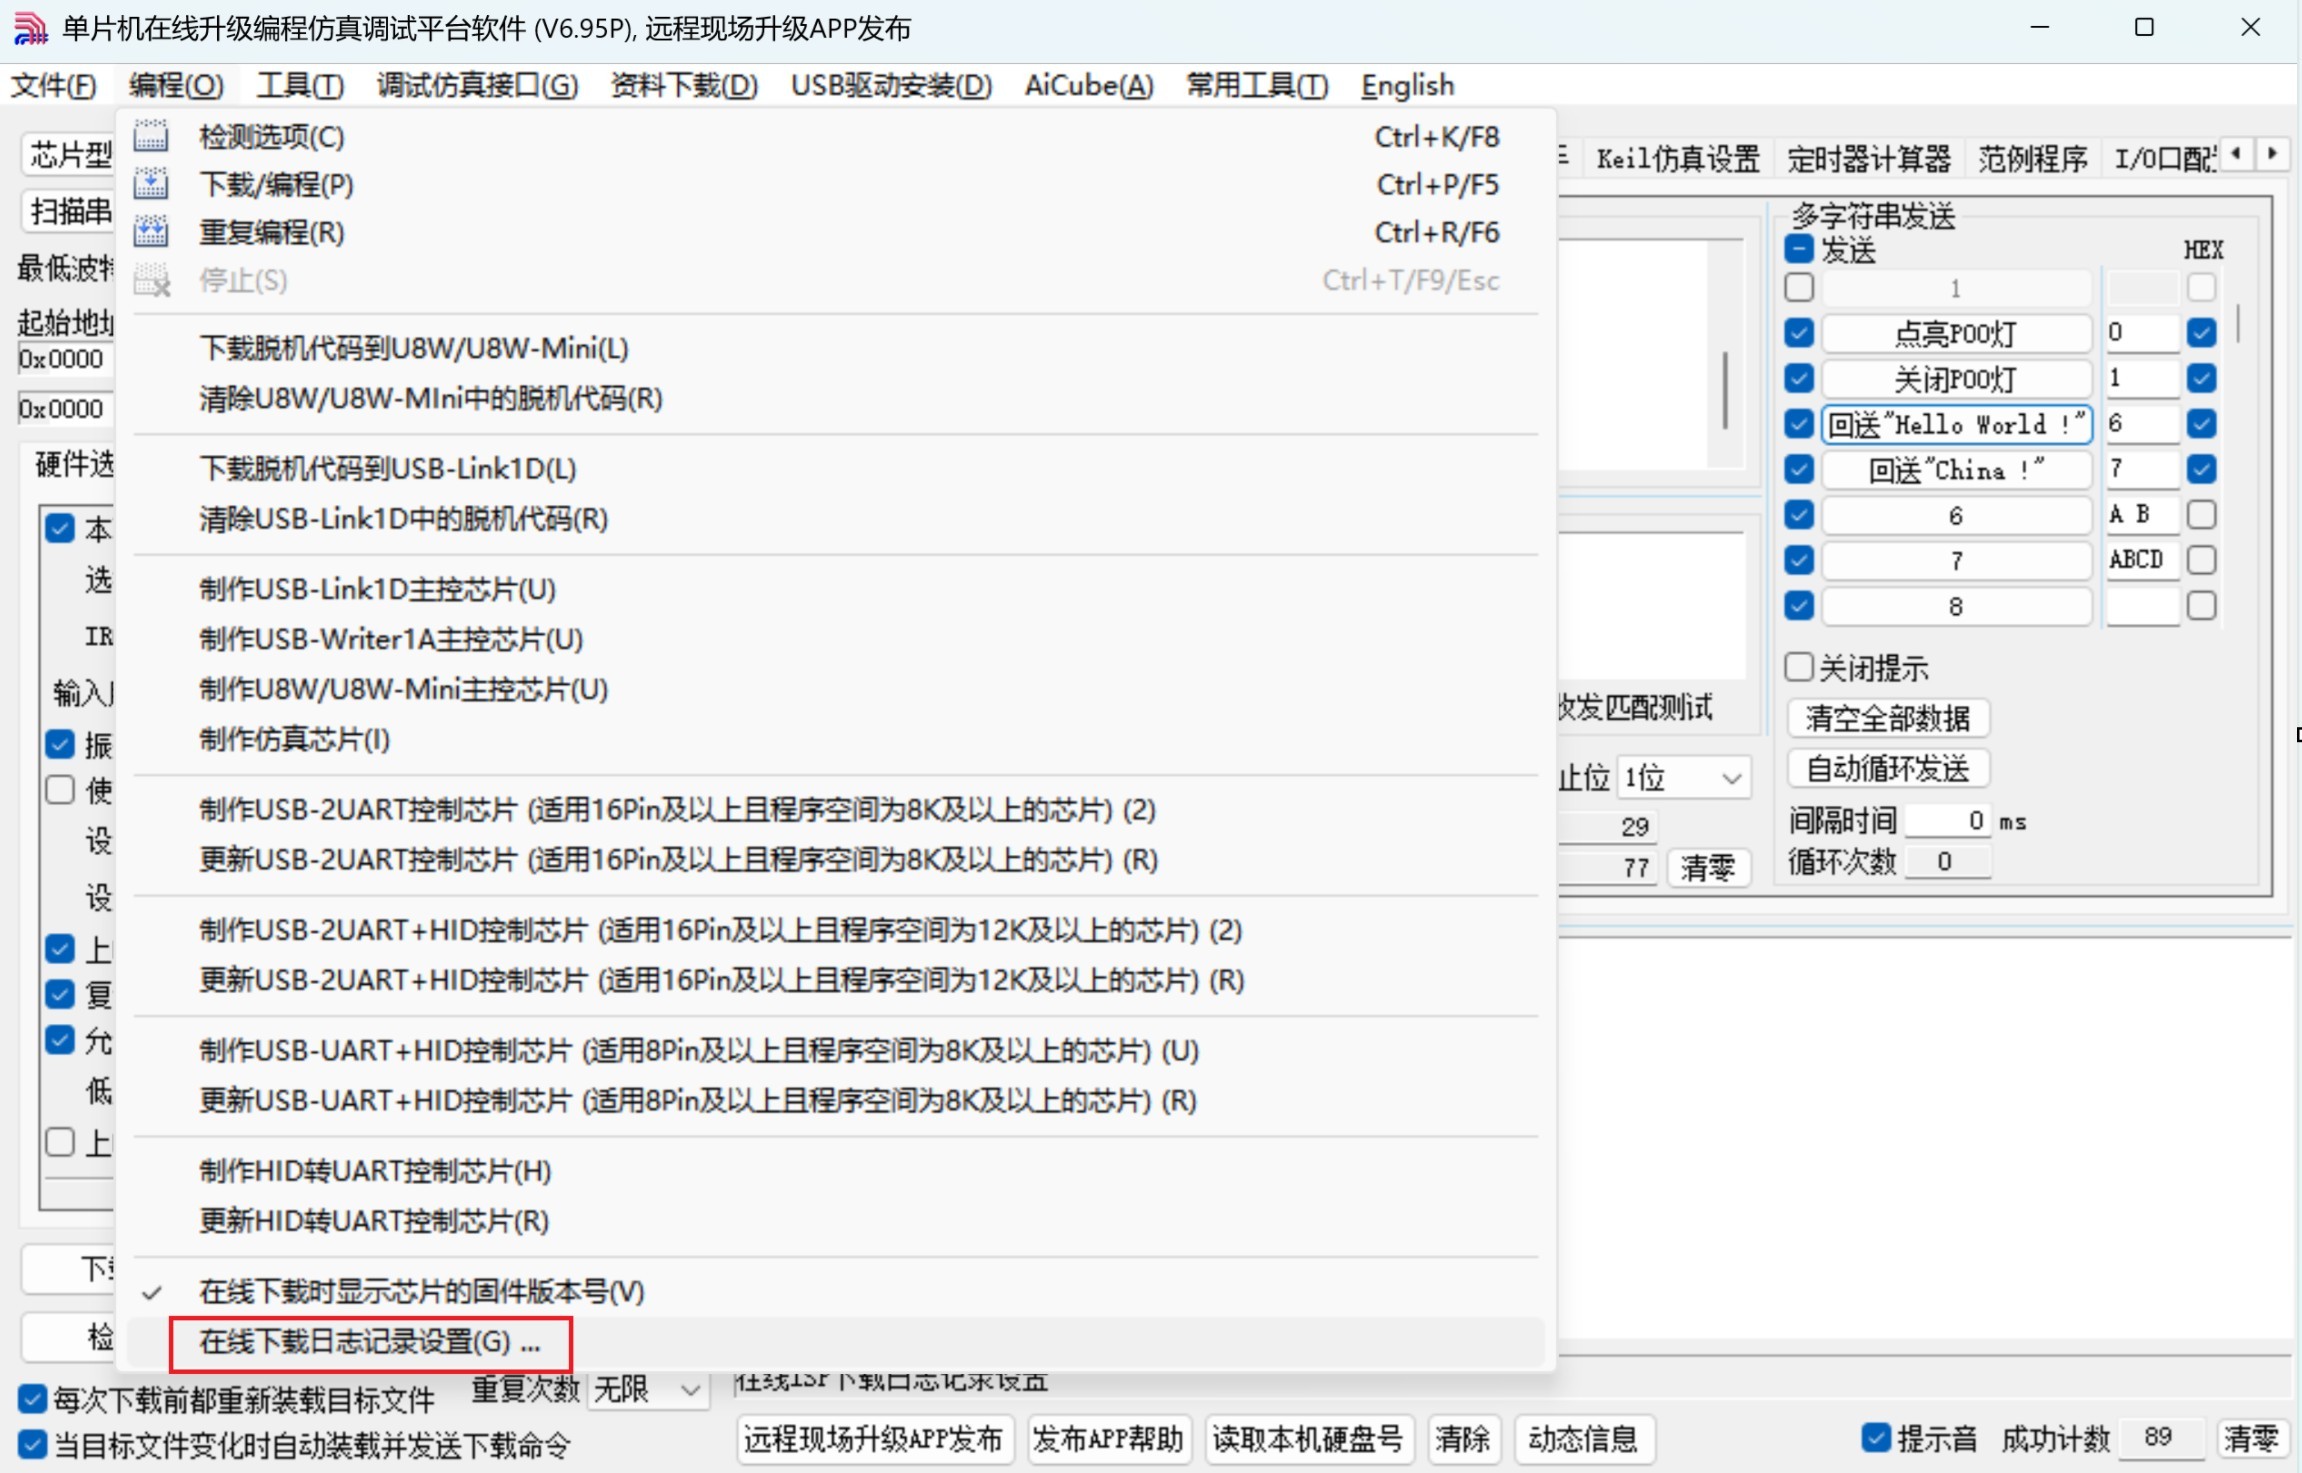Screen dimensions: 2302x1473
Task: Select 重复编程(R) menu entry
Action: [835, 233]
